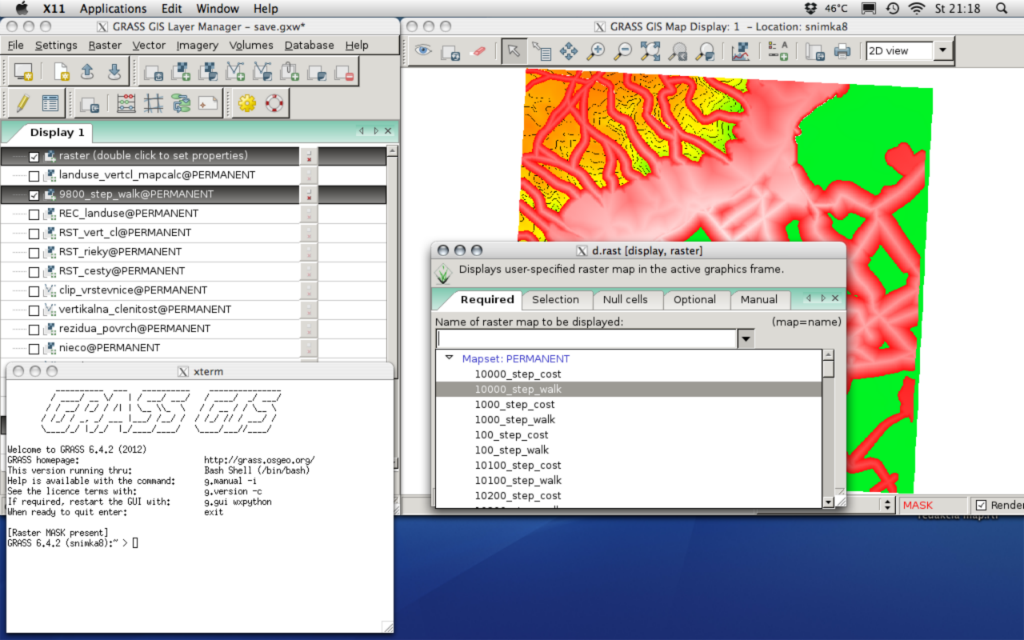Uncheck the 9800_step_walk@PERMANENT layer
The height and width of the screenshot is (640, 1024).
point(35,195)
